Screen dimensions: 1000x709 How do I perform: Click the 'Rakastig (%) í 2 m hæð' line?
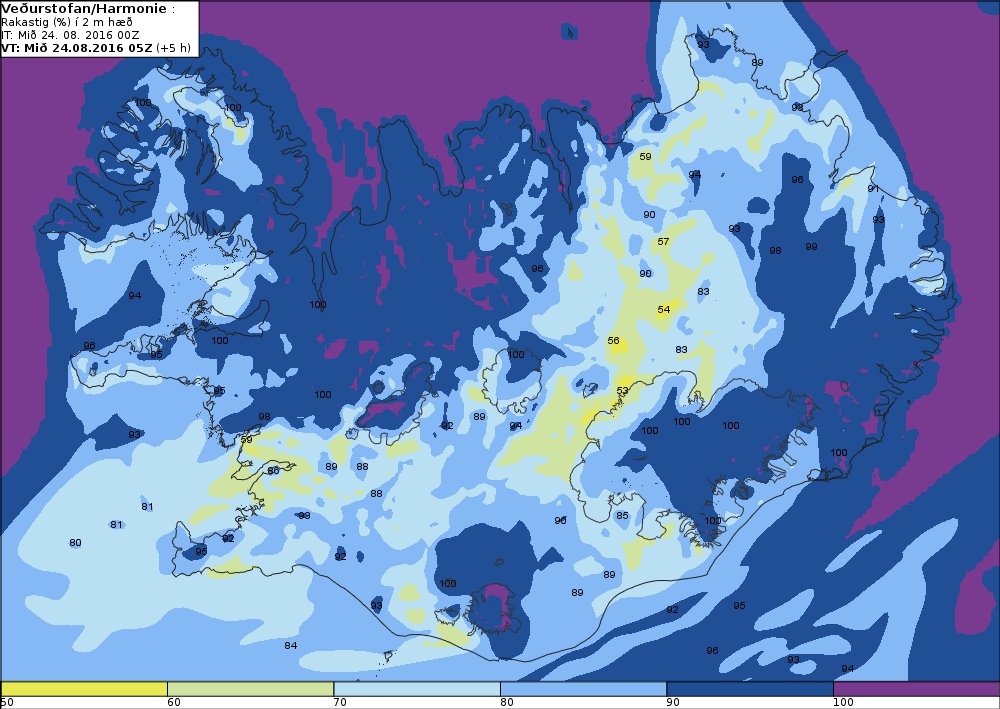pos(67,22)
